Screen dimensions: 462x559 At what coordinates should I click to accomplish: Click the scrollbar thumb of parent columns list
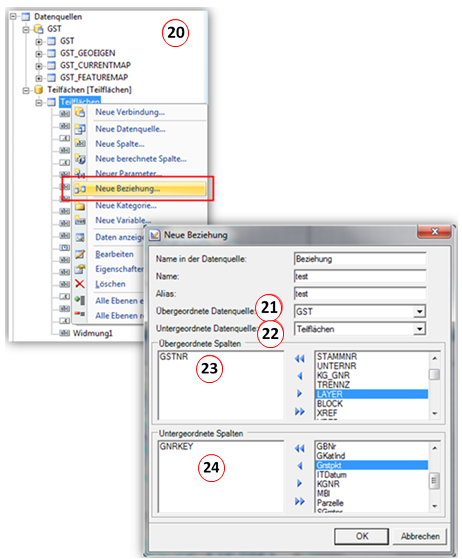pyautogui.click(x=435, y=374)
